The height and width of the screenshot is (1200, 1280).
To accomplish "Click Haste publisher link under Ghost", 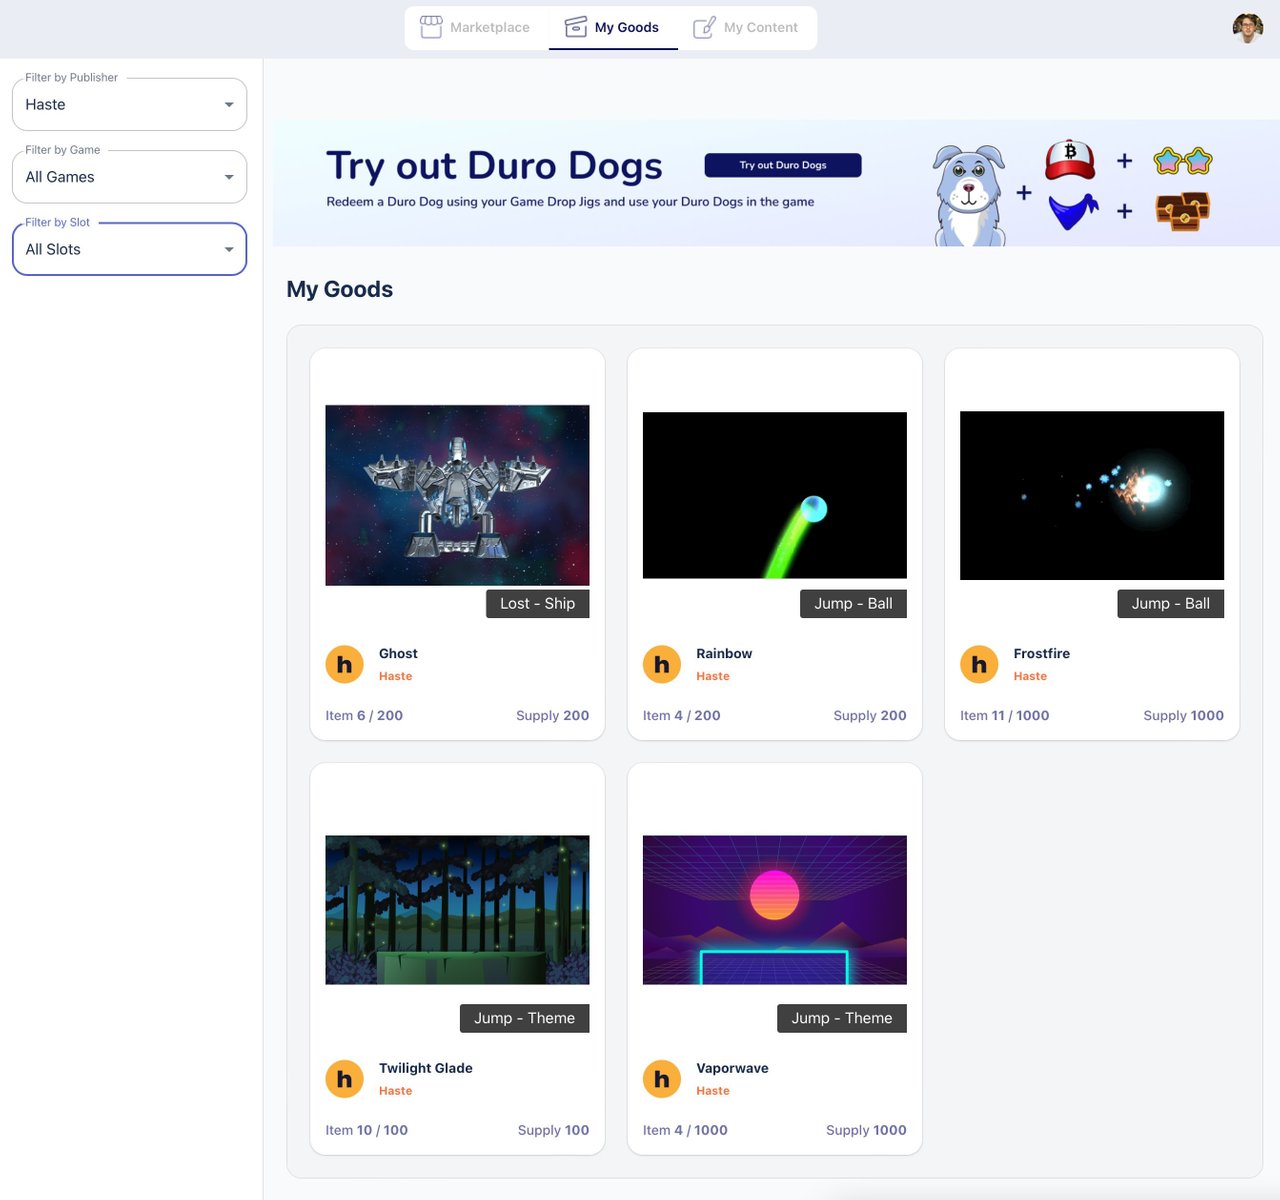I will [396, 676].
